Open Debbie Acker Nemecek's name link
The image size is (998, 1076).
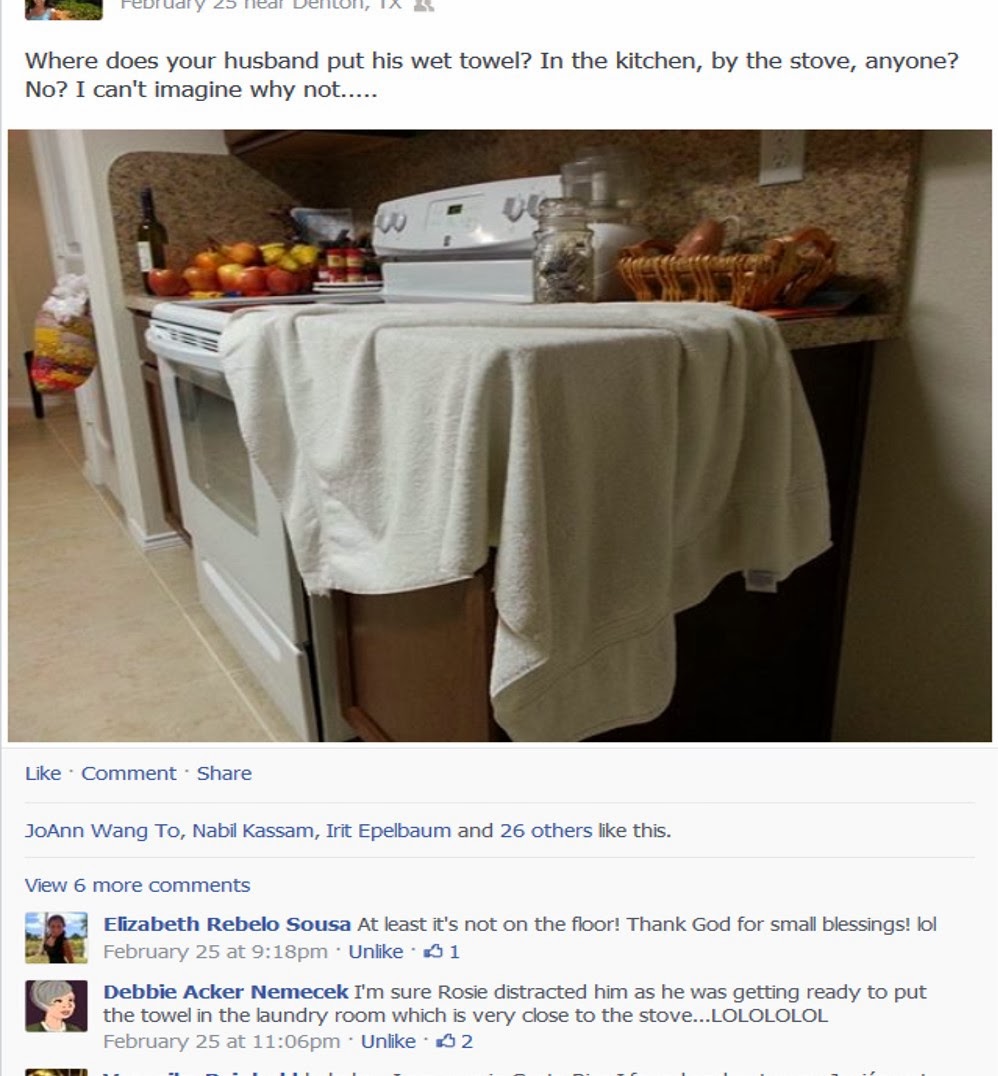pos(226,992)
